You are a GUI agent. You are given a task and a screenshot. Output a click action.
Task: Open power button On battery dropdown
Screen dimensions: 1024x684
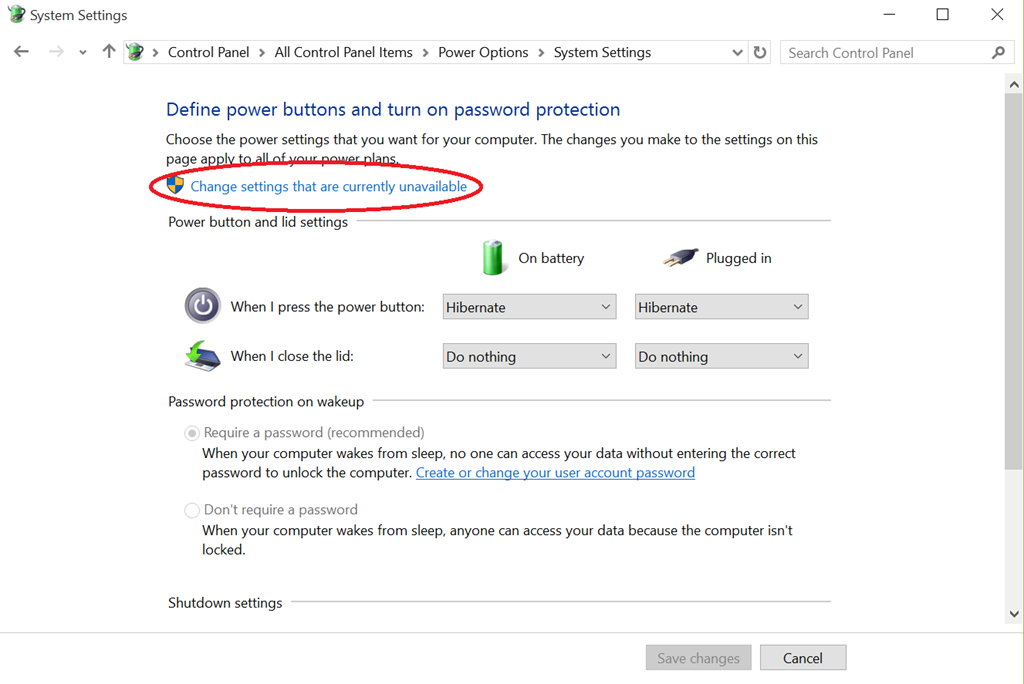pyautogui.click(x=528, y=307)
